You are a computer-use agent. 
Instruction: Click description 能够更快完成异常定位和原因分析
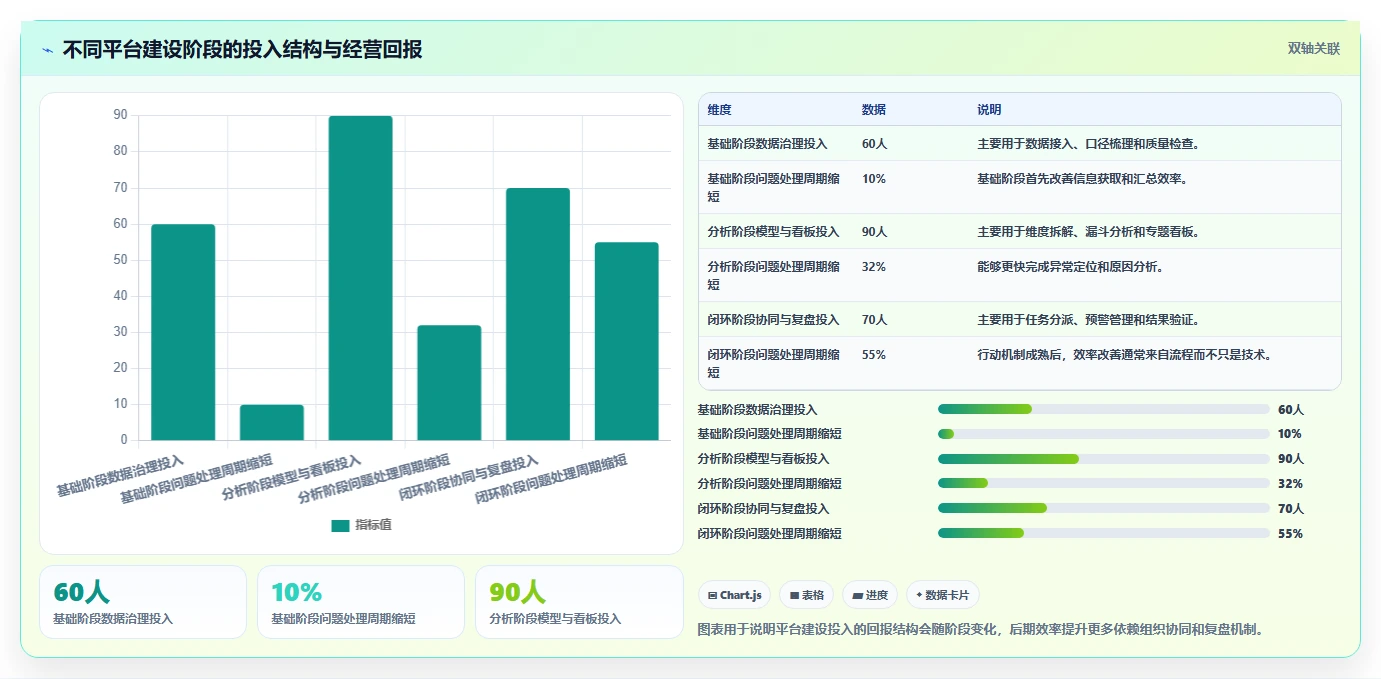(1070, 267)
